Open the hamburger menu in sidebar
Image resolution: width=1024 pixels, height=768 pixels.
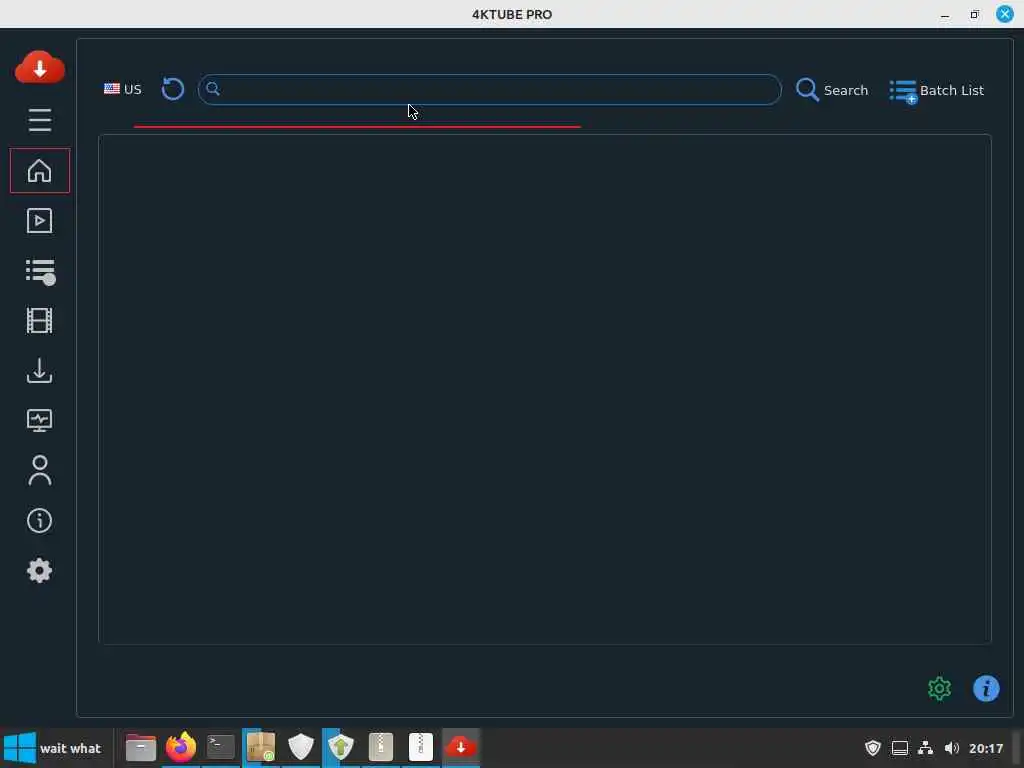point(40,120)
